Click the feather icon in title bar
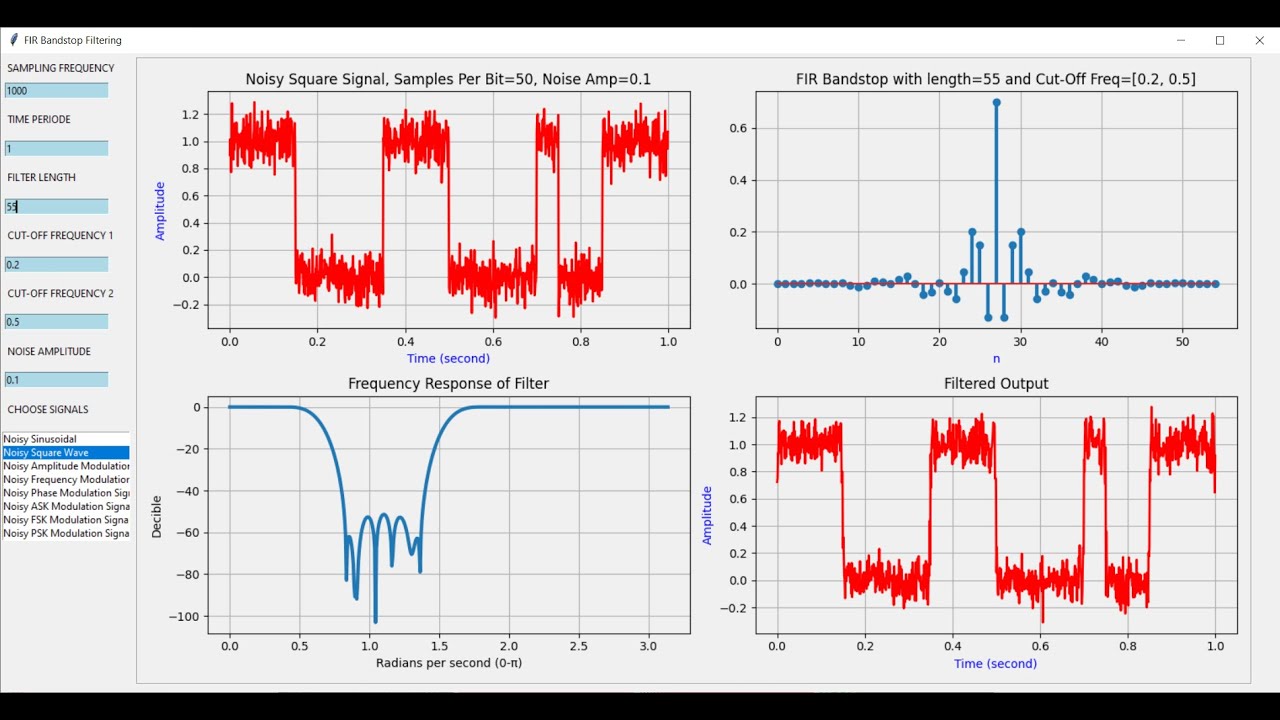 (x=13, y=40)
